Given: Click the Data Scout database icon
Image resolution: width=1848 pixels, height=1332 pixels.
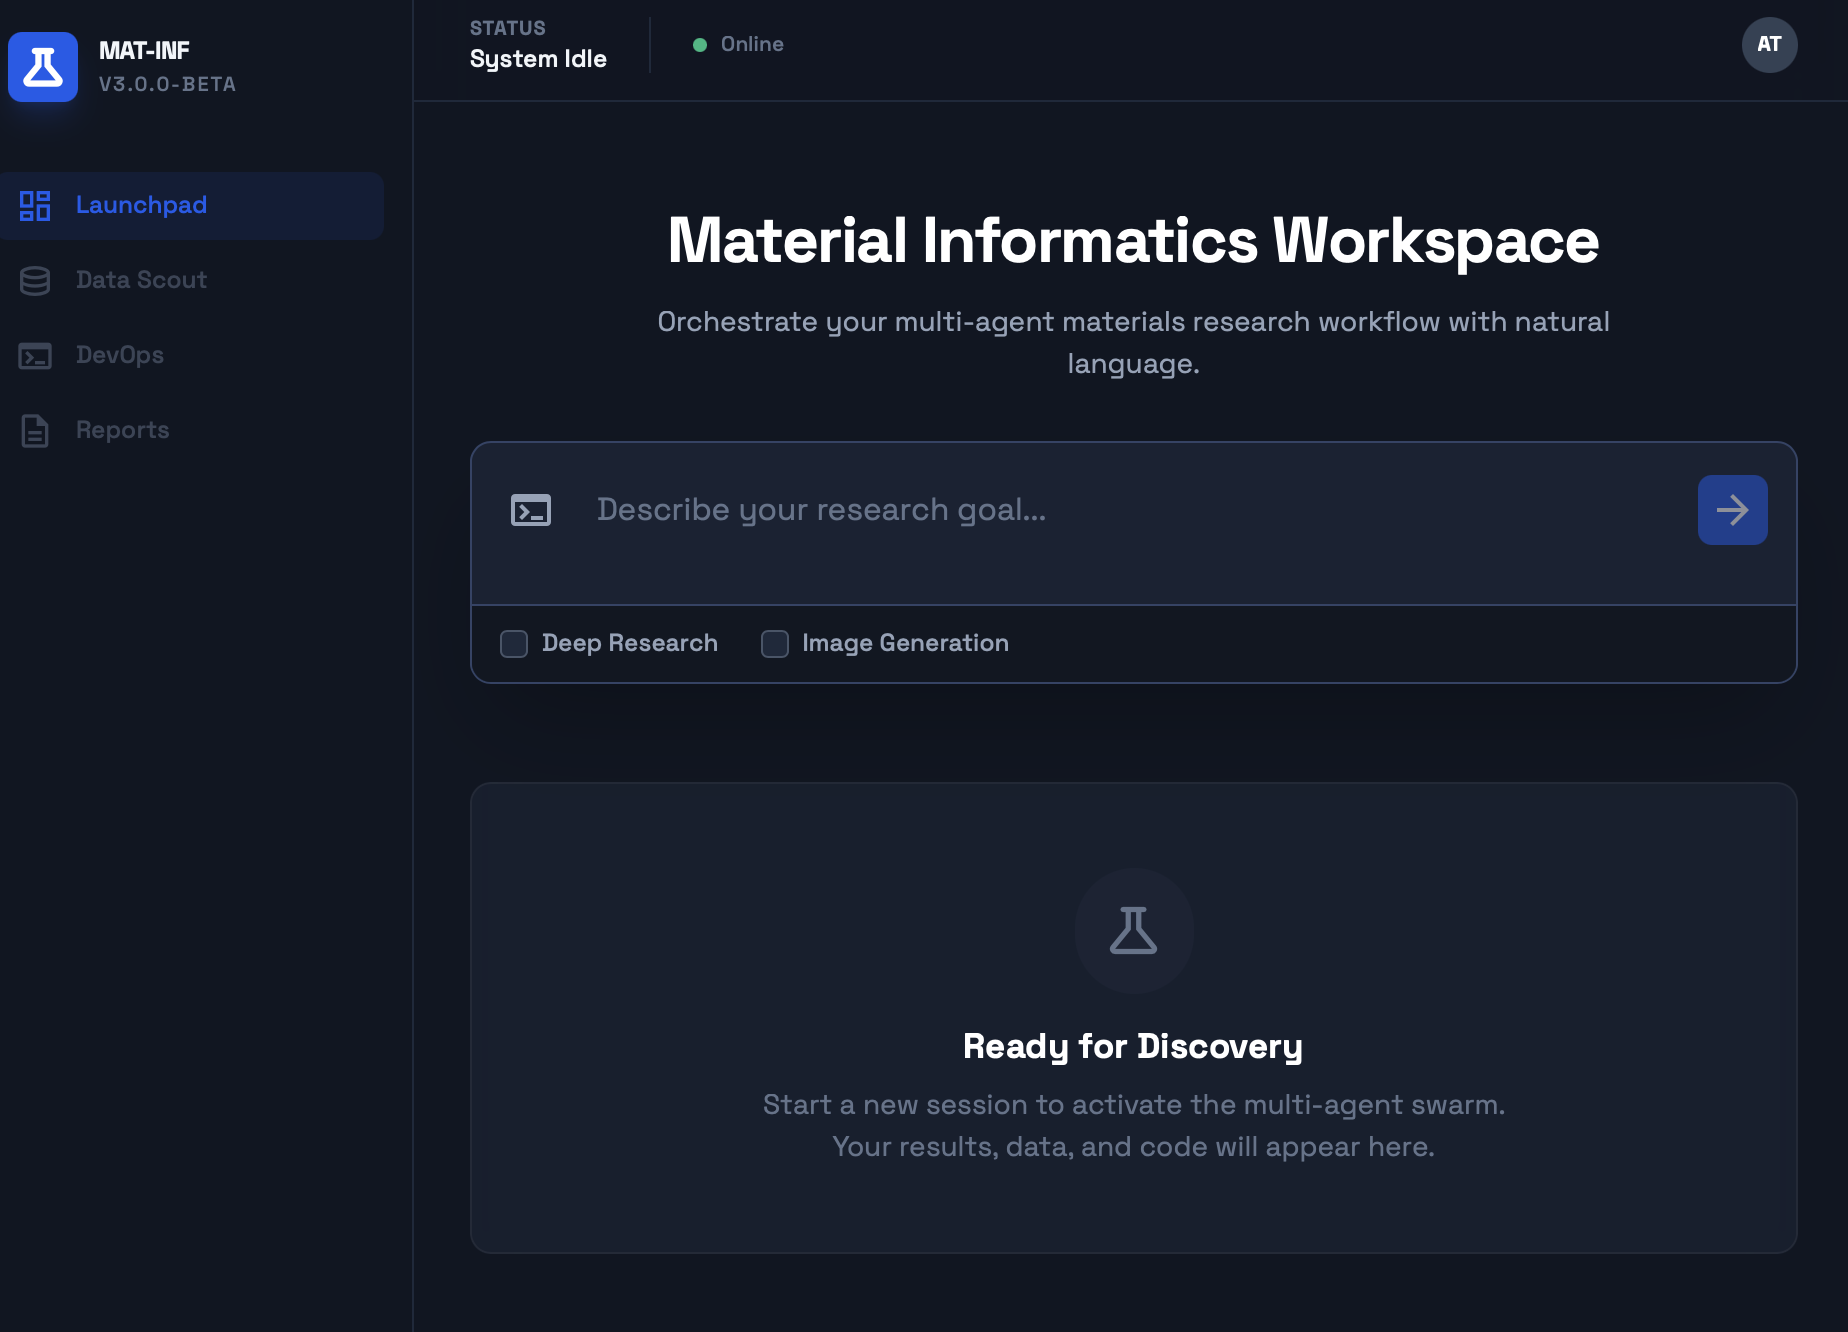Looking at the screenshot, I should pos(35,281).
